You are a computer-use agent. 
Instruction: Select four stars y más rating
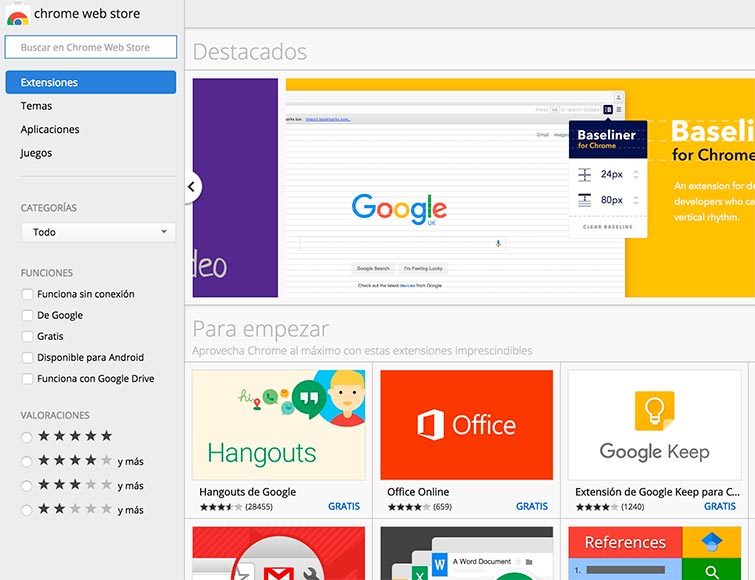[26, 462]
